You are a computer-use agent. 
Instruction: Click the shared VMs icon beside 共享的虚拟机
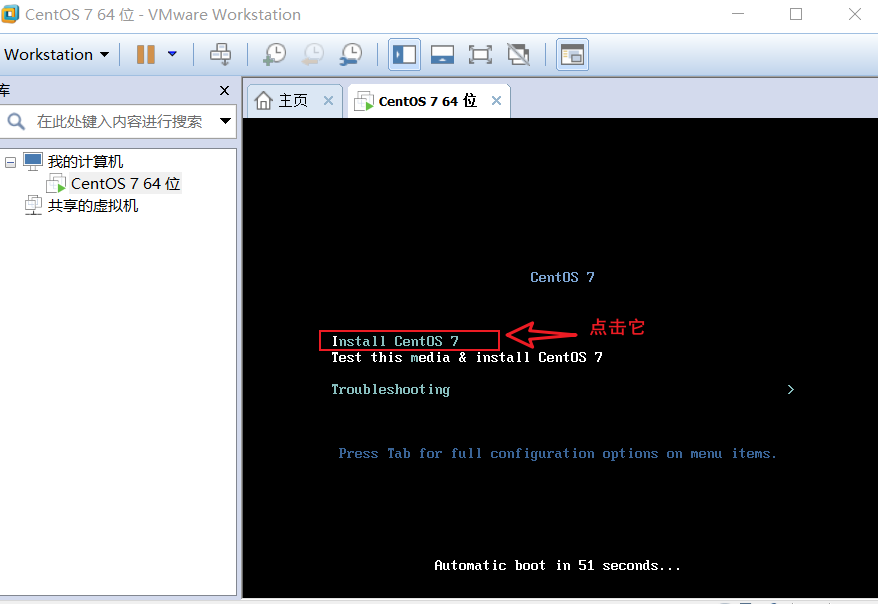pyautogui.click(x=33, y=205)
